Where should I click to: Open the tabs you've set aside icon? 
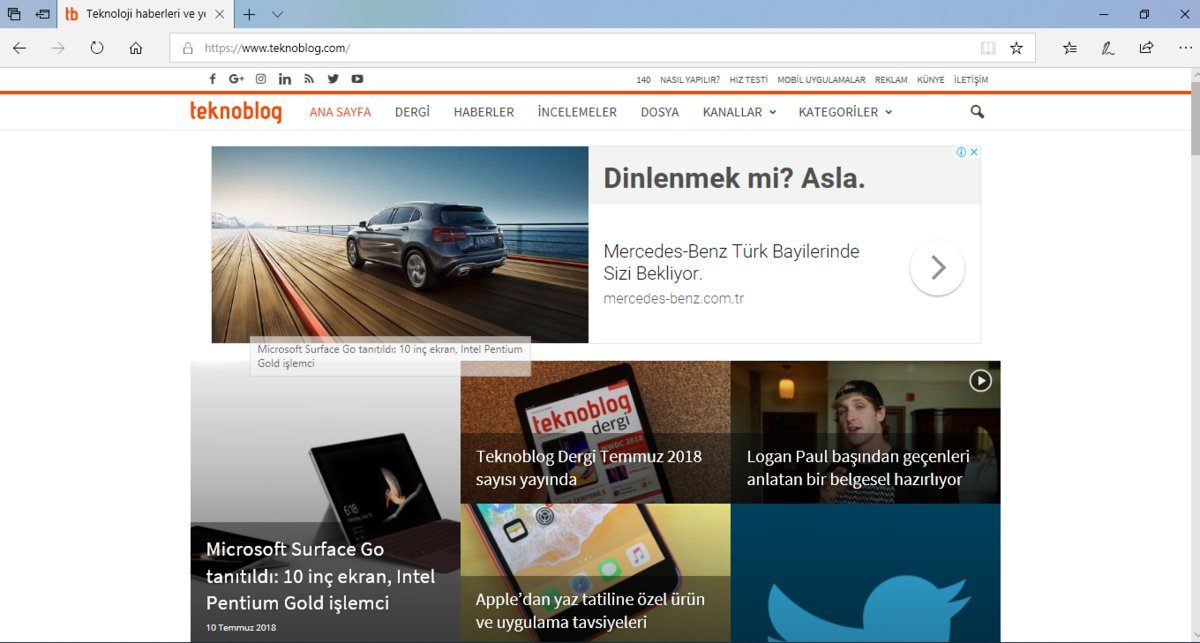(14, 15)
